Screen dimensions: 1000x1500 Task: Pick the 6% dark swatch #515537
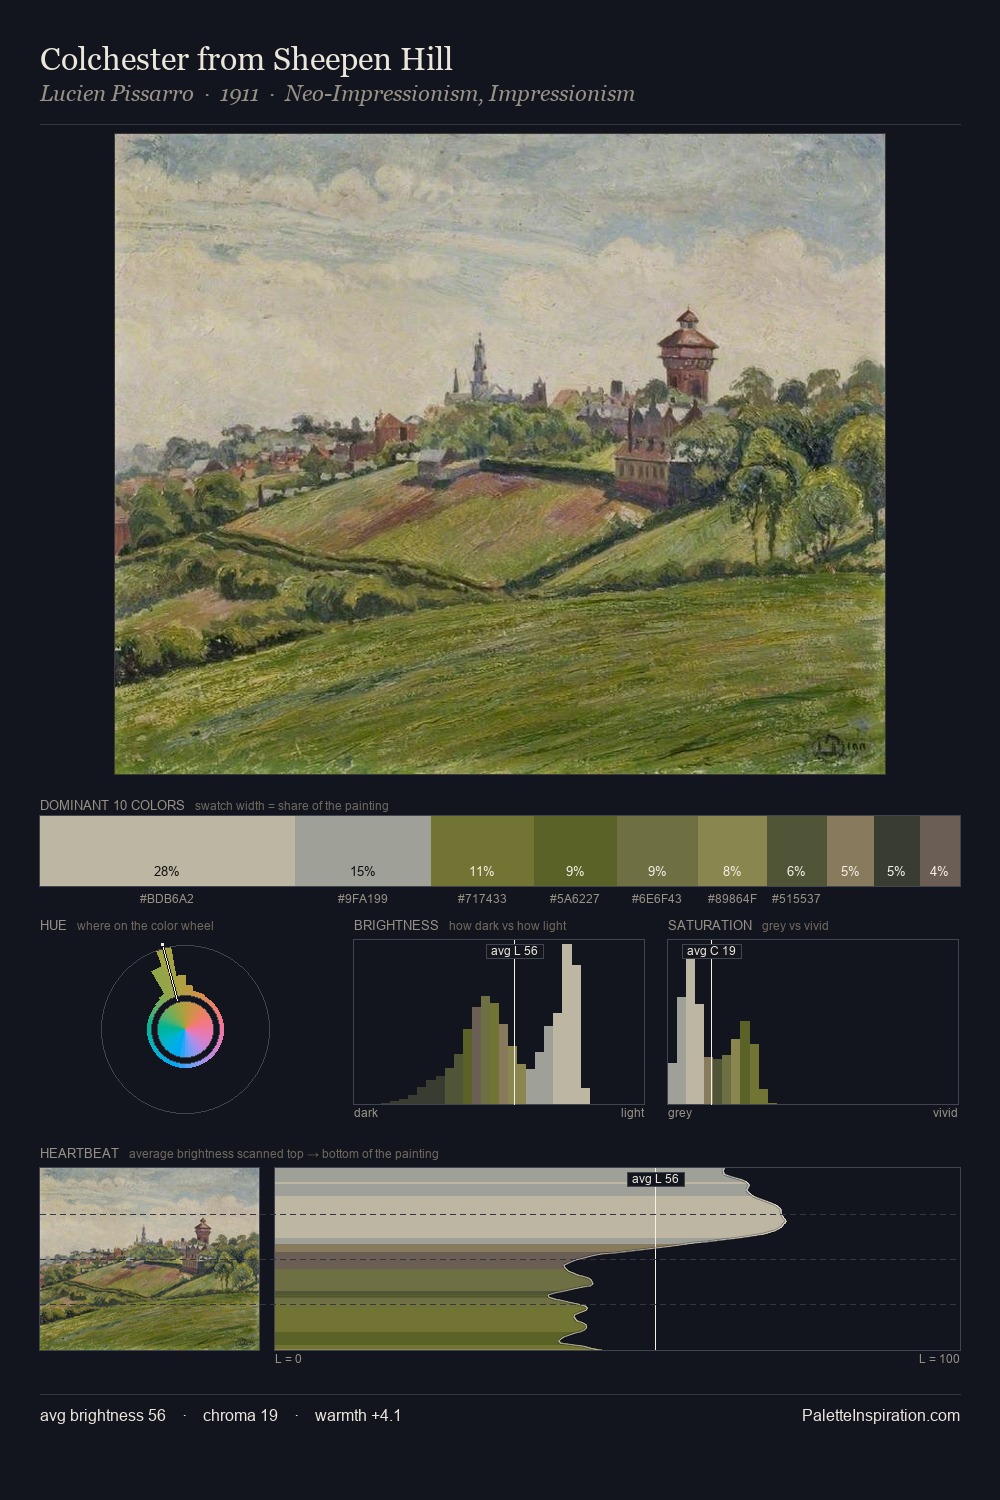pyautogui.click(x=797, y=851)
